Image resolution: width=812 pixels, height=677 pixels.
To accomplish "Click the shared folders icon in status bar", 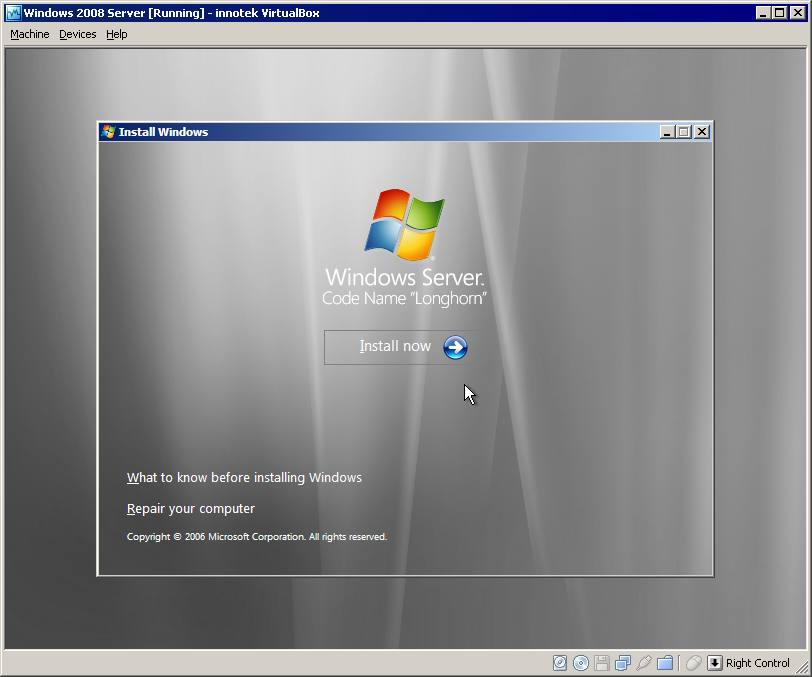I will [665, 663].
